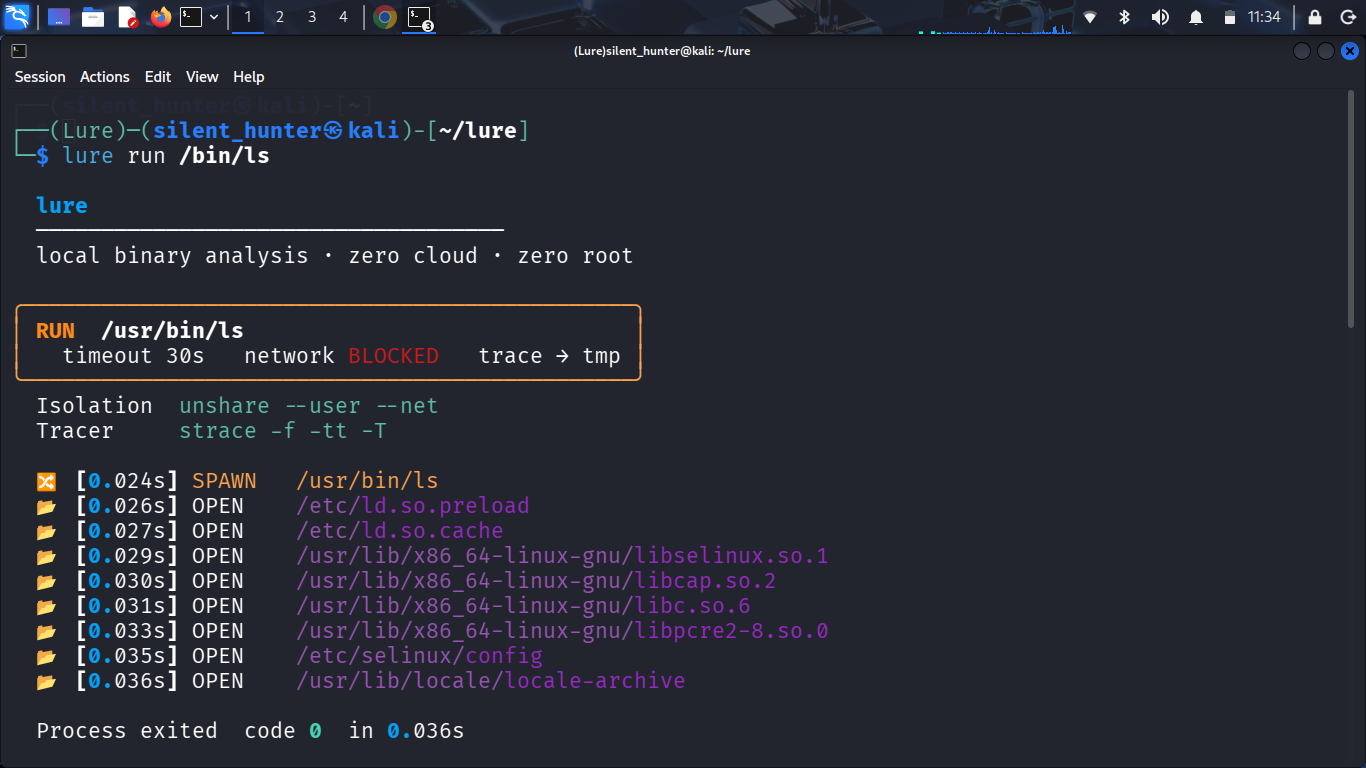Click the folder icon for ld.so.cache row
Screen dimensions: 1366x768
click(46, 532)
